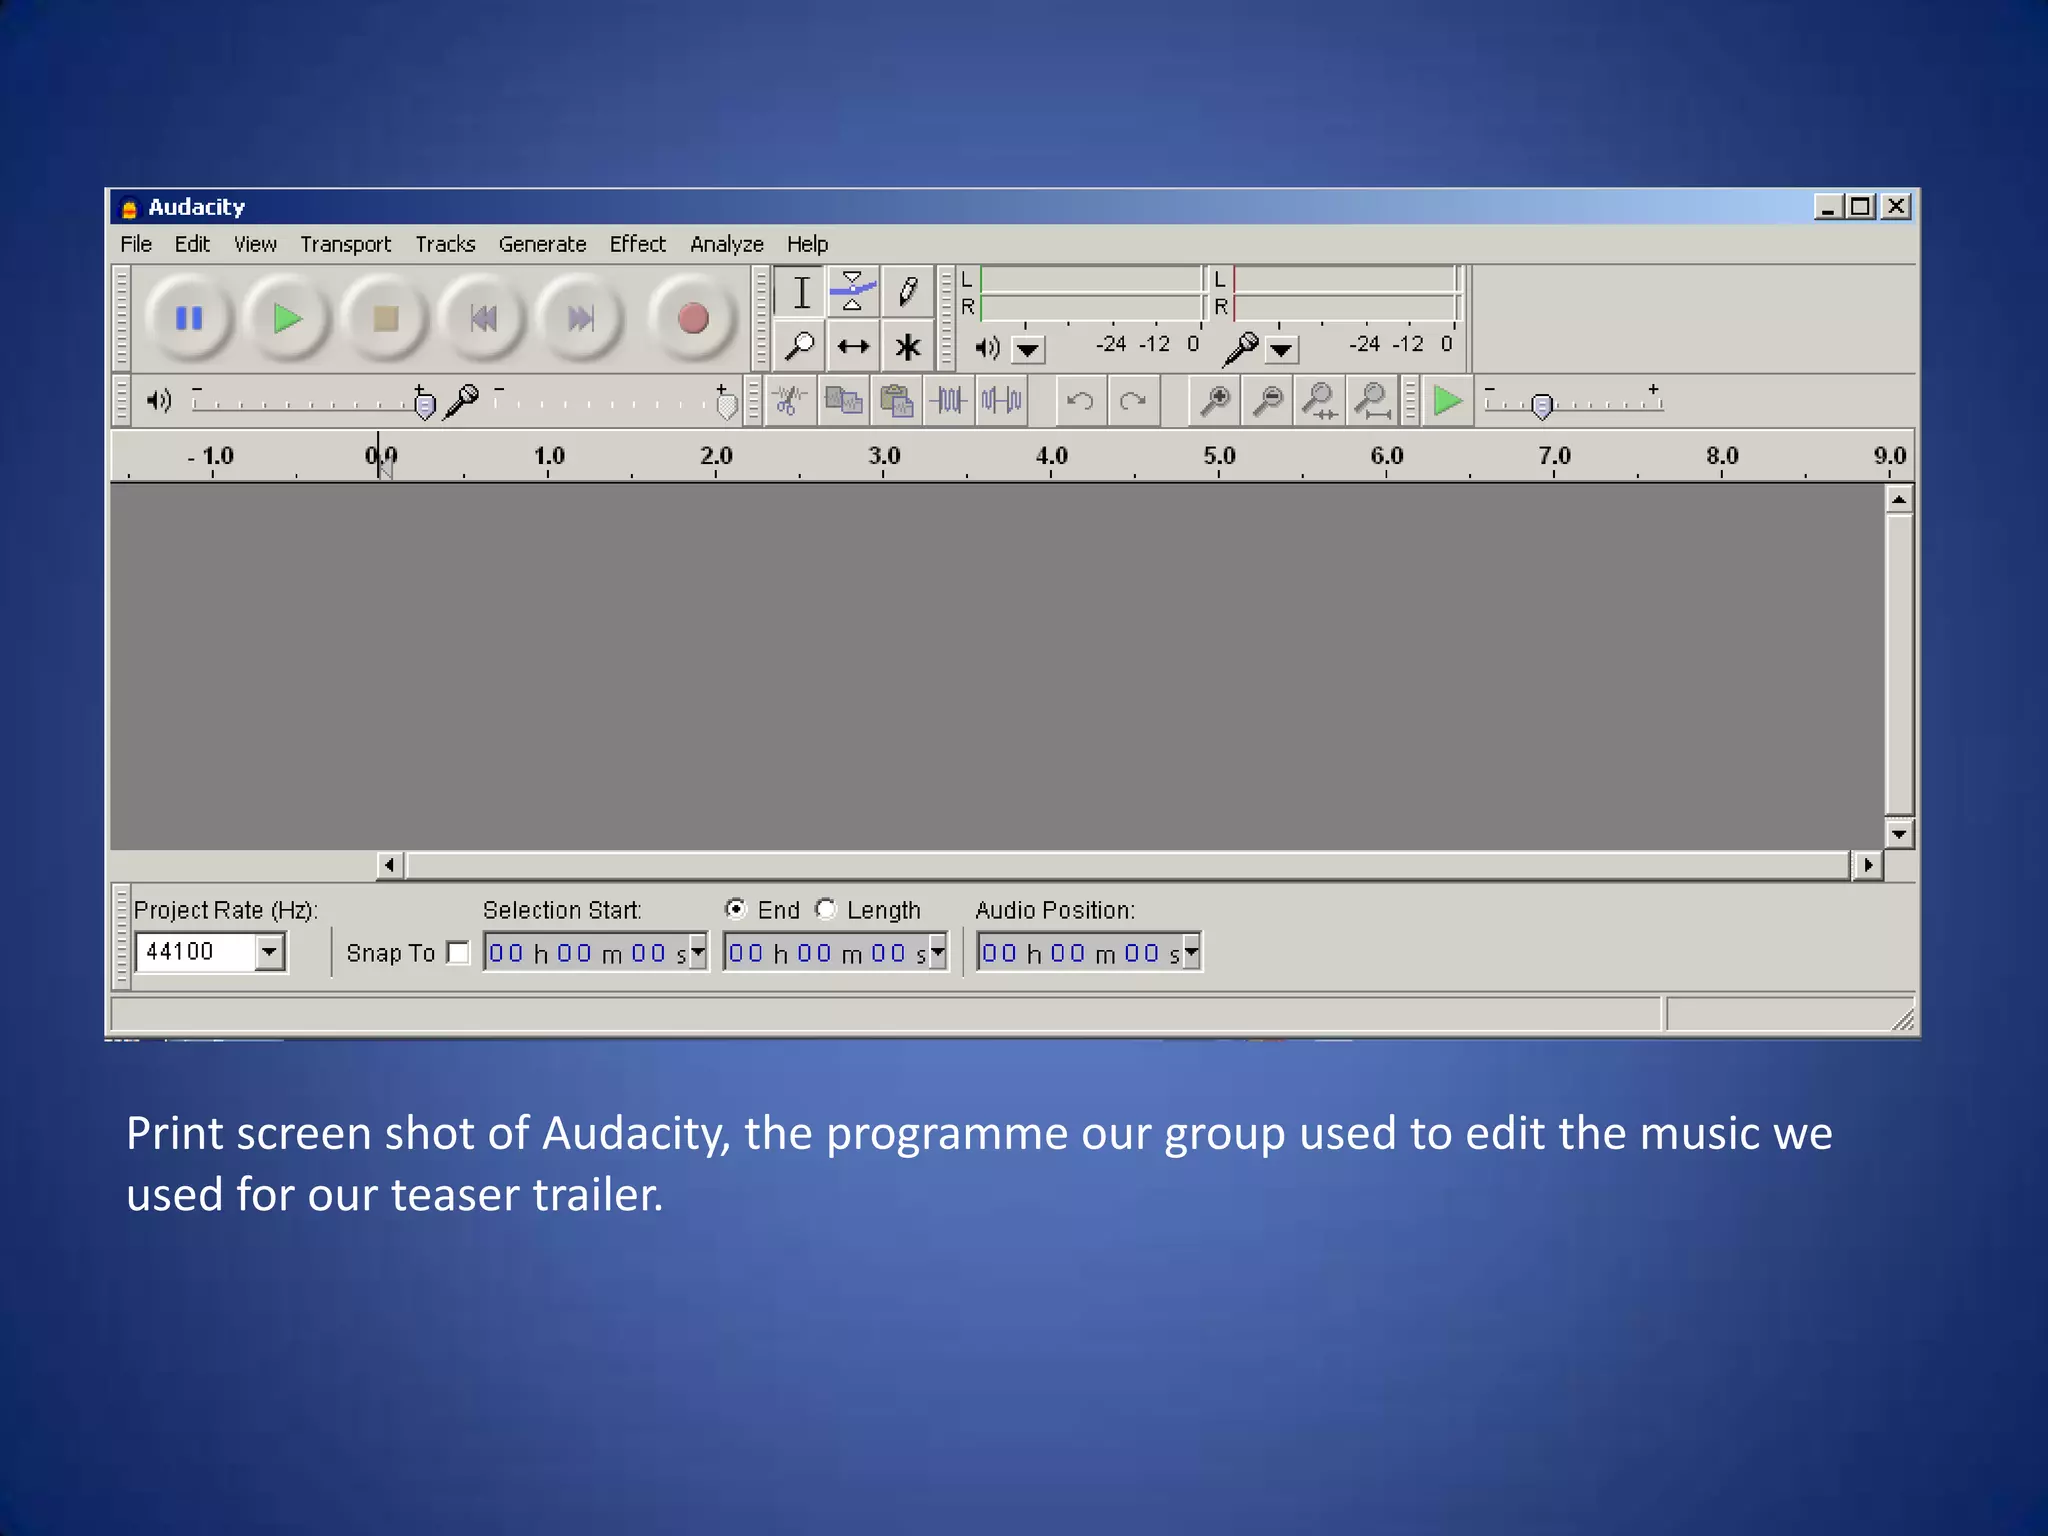
Task: Click Silence selection icon
Action: click(1001, 401)
